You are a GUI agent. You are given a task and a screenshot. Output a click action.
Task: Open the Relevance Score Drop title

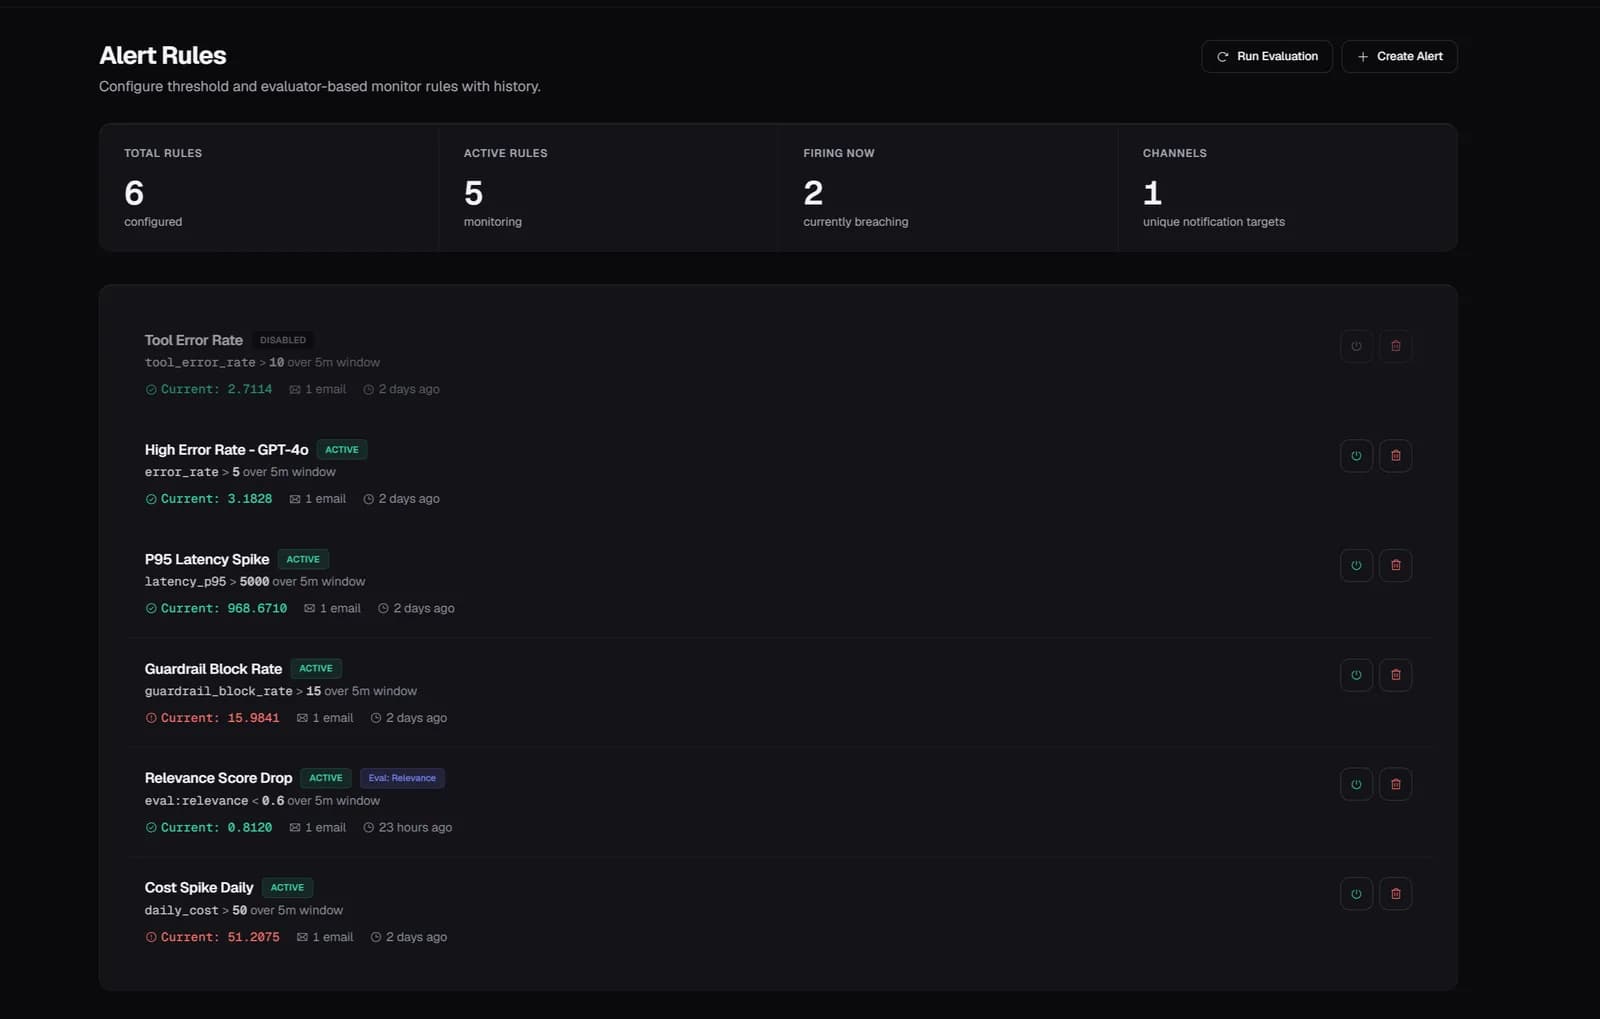[x=218, y=778]
